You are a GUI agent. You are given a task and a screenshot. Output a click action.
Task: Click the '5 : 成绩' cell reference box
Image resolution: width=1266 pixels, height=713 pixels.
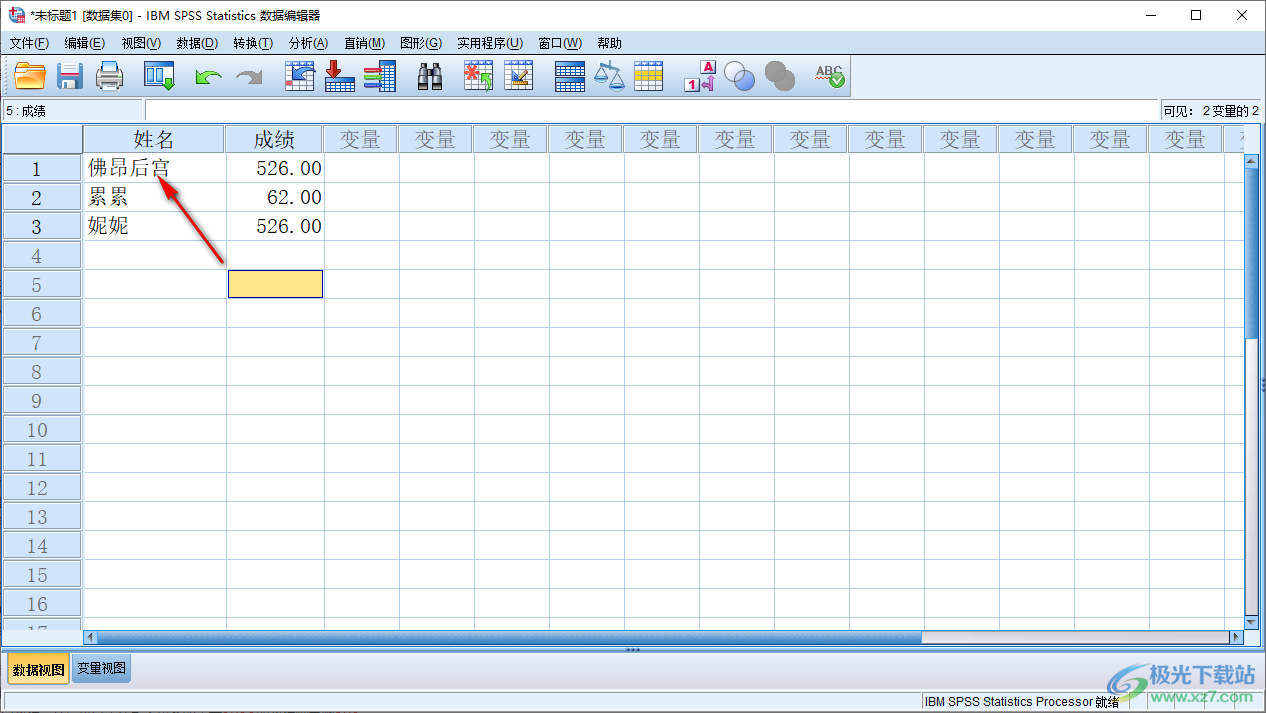[73, 111]
